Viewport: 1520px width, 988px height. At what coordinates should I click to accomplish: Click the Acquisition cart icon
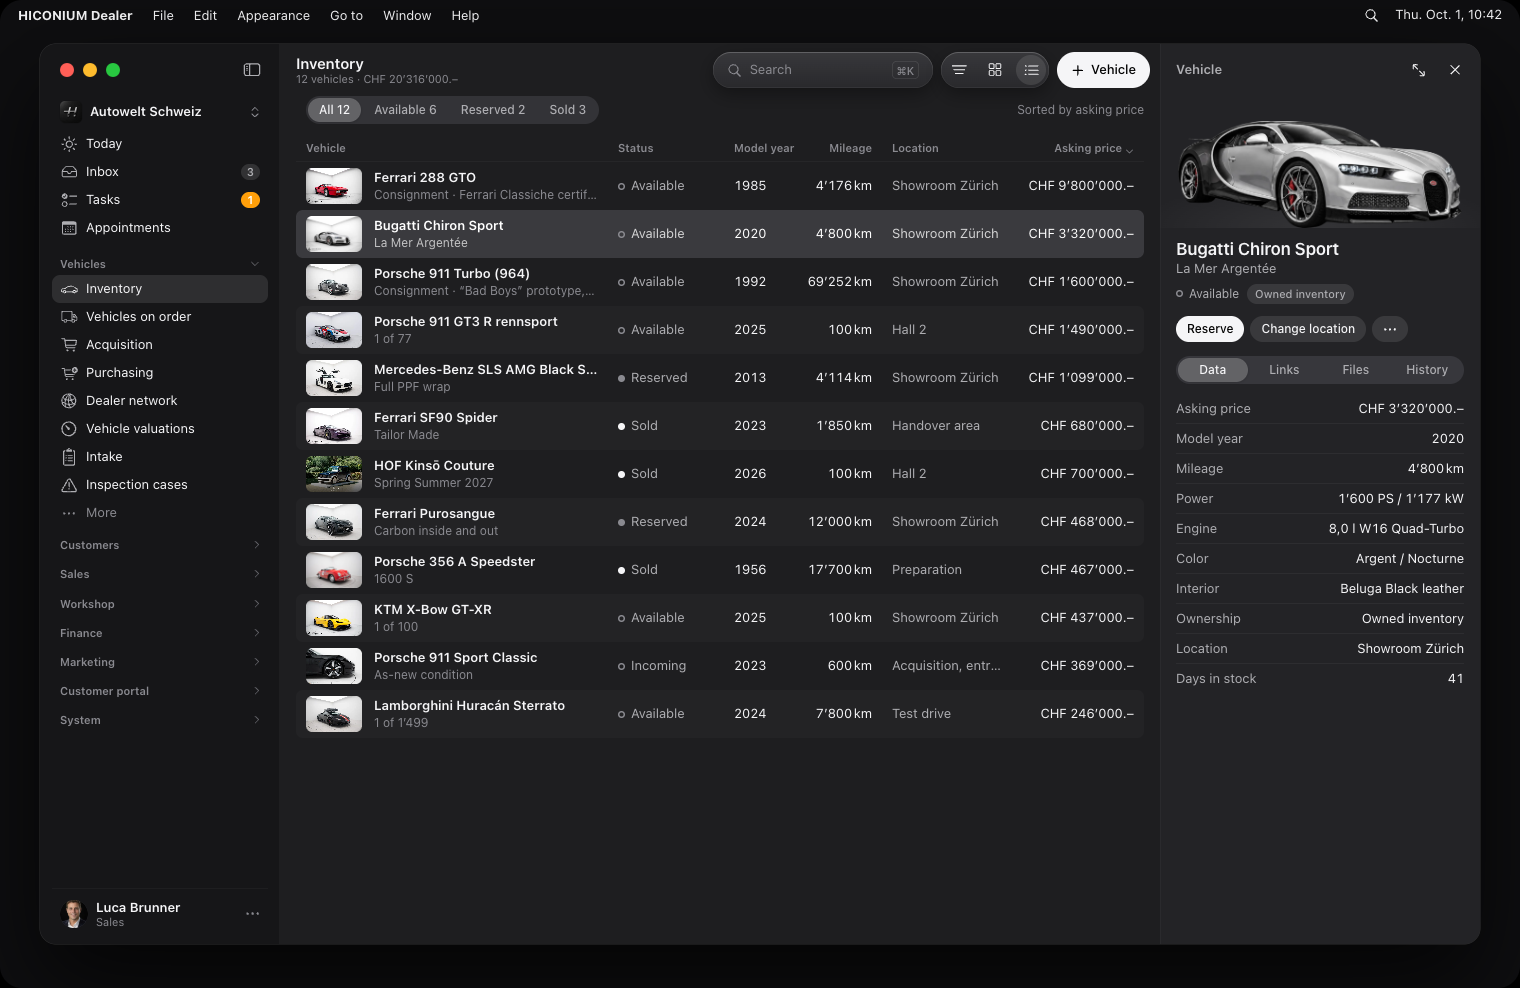click(69, 345)
